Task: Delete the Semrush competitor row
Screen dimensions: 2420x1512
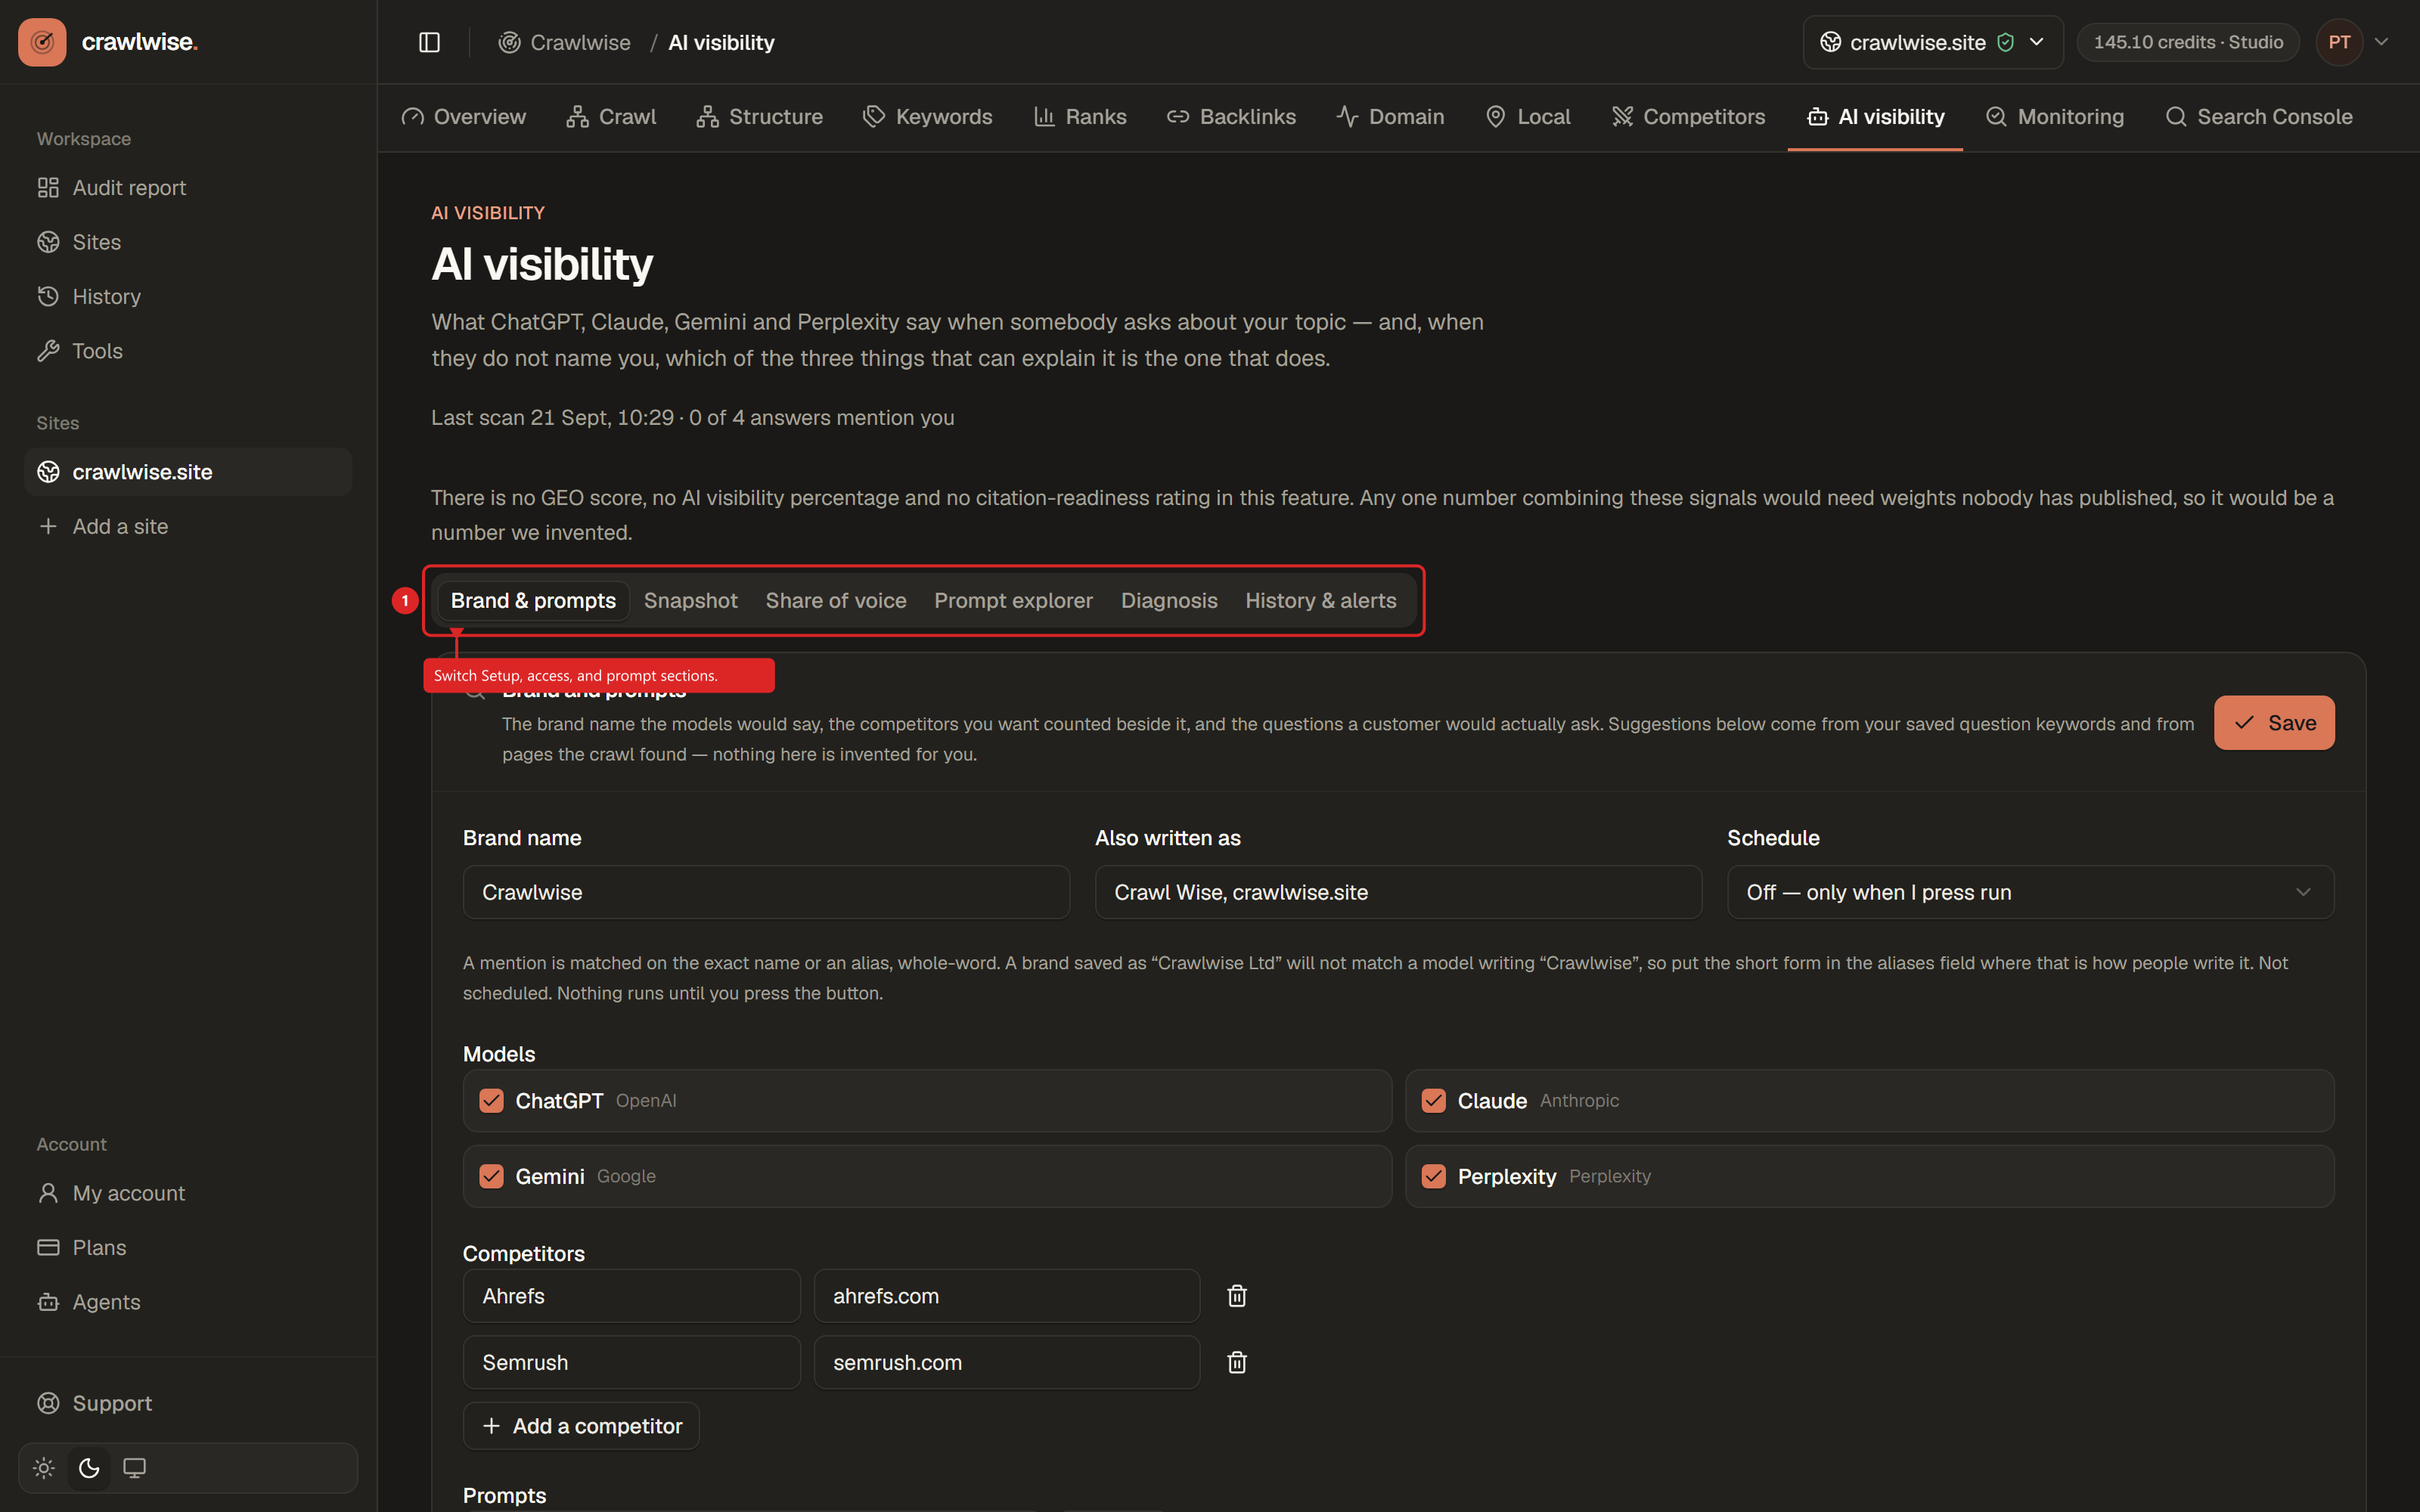Action: tap(1237, 1362)
